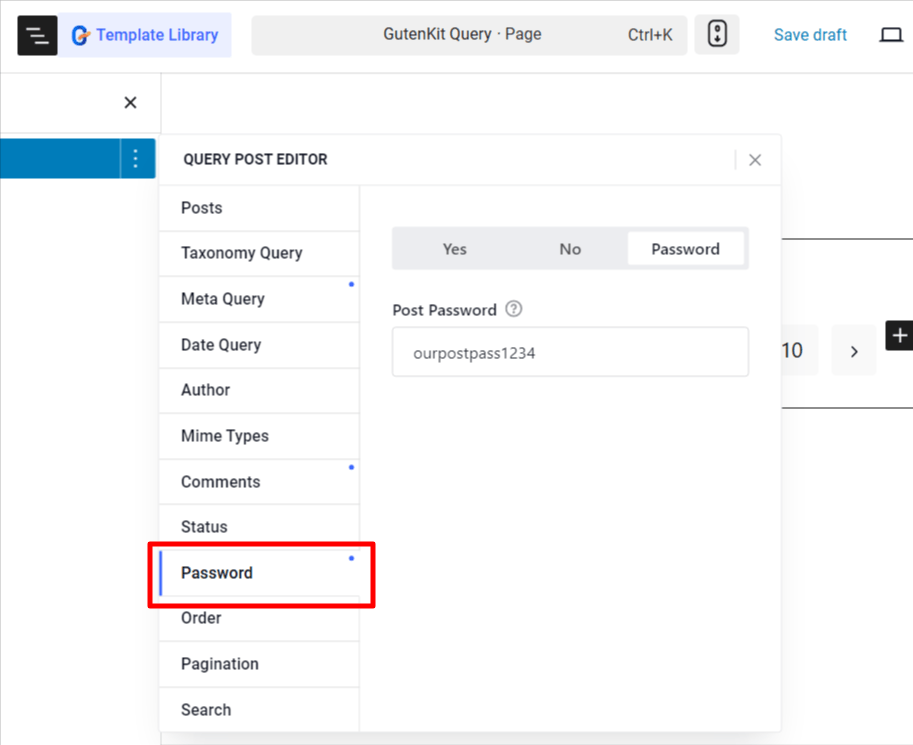Switch to desktop device preview icon
This screenshot has height=745, width=913.
pos(890,35)
